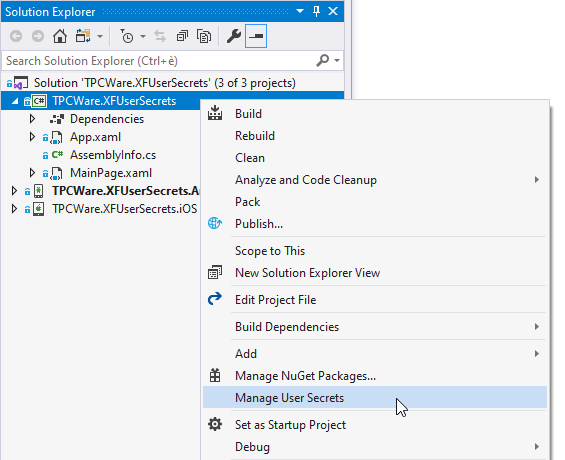Viewport: 565px width, 460px height.
Task: Click the NuGet package icon
Action: 215,375
